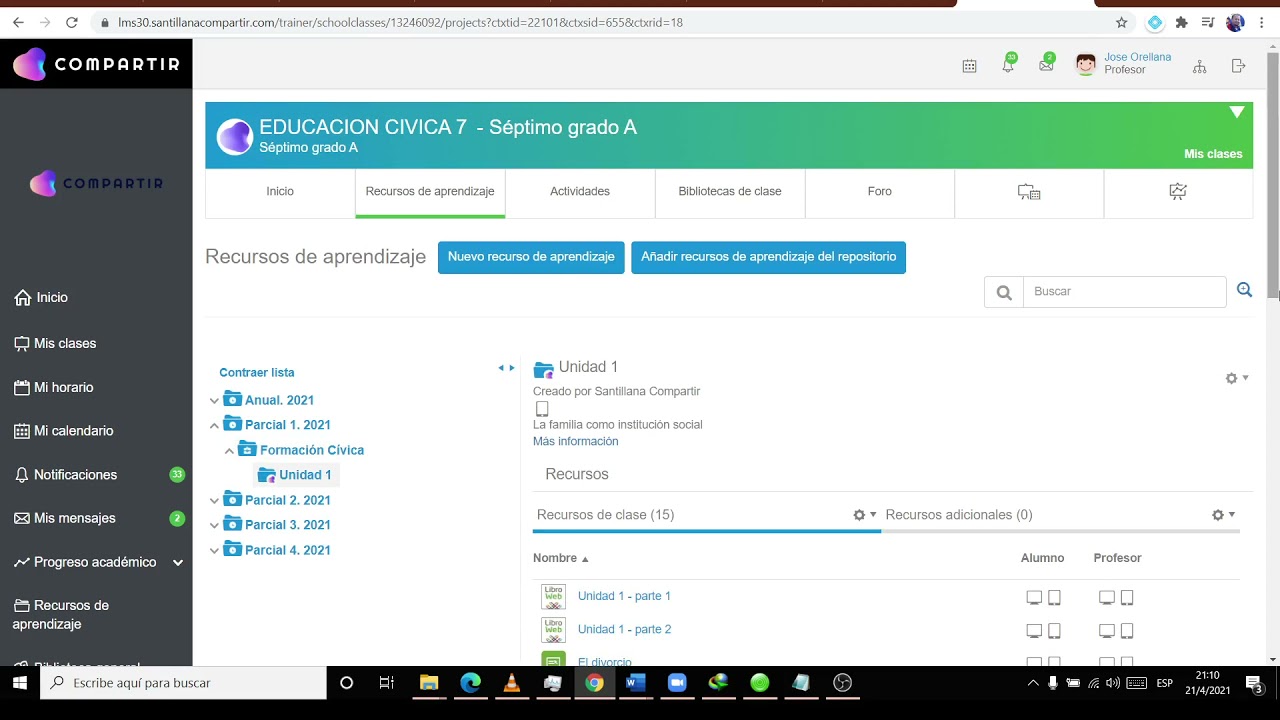Click the white triangle in class banner
This screenshot has width=1280, height=720.
[1237, 112]
